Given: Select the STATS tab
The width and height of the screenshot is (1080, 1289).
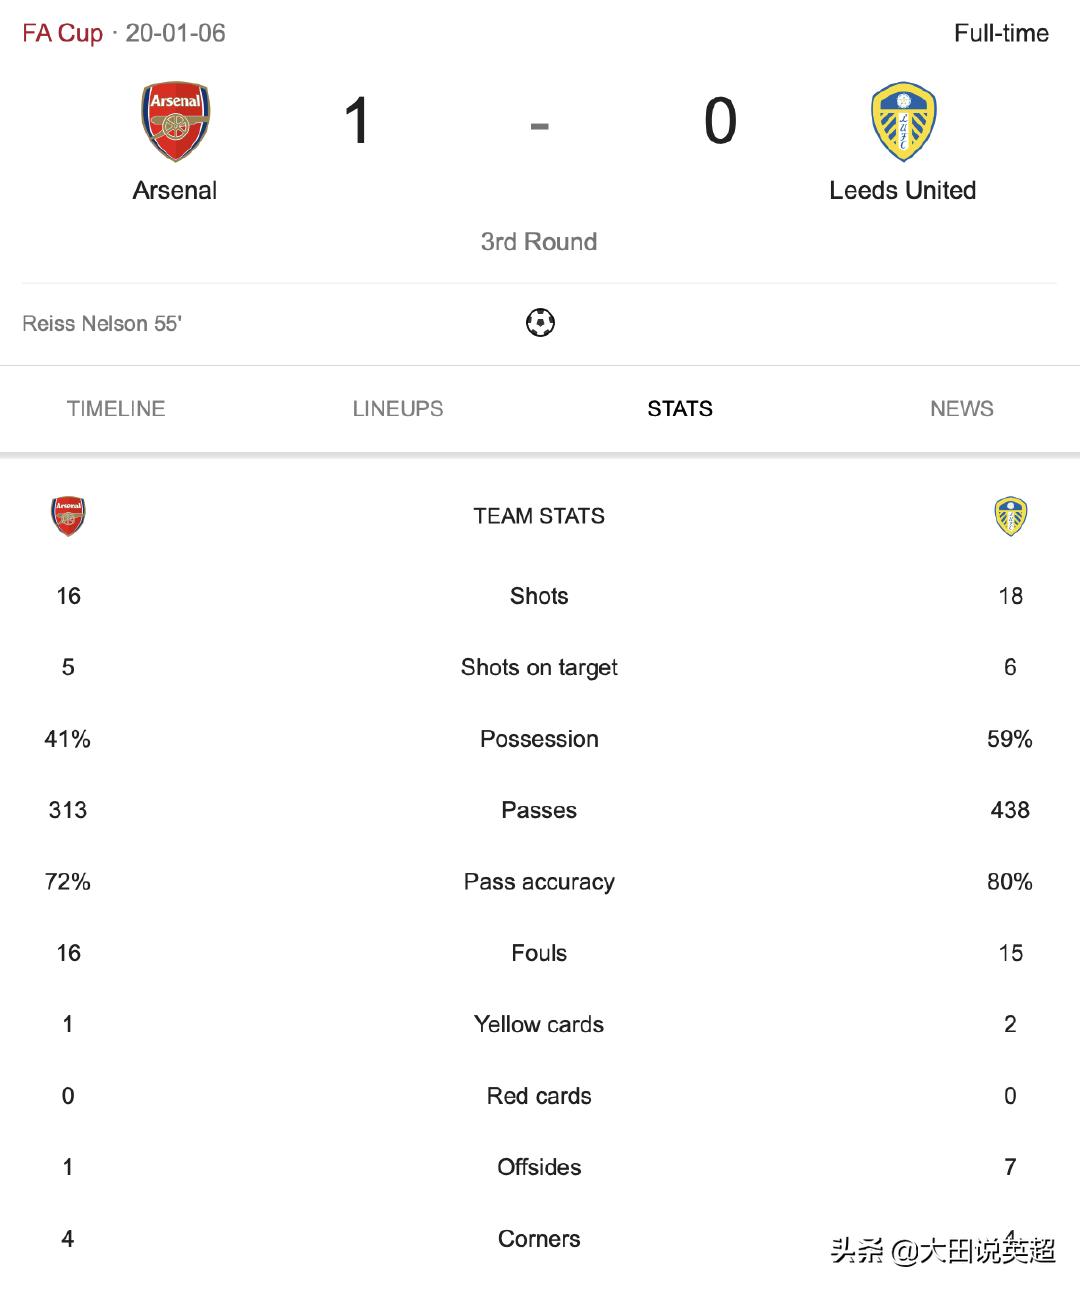Looking at the screenshot, I should [x=680, y=409].
